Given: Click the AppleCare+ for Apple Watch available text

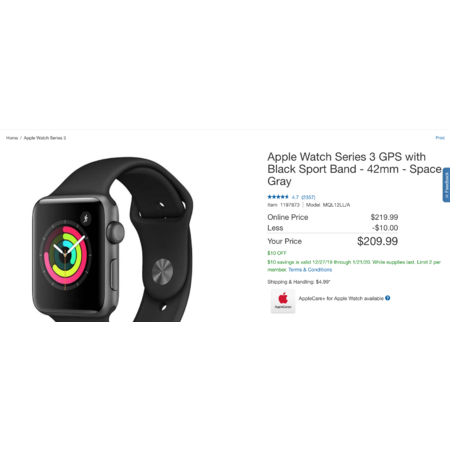Looking at the screenshot, I should [x=341, y=298].
